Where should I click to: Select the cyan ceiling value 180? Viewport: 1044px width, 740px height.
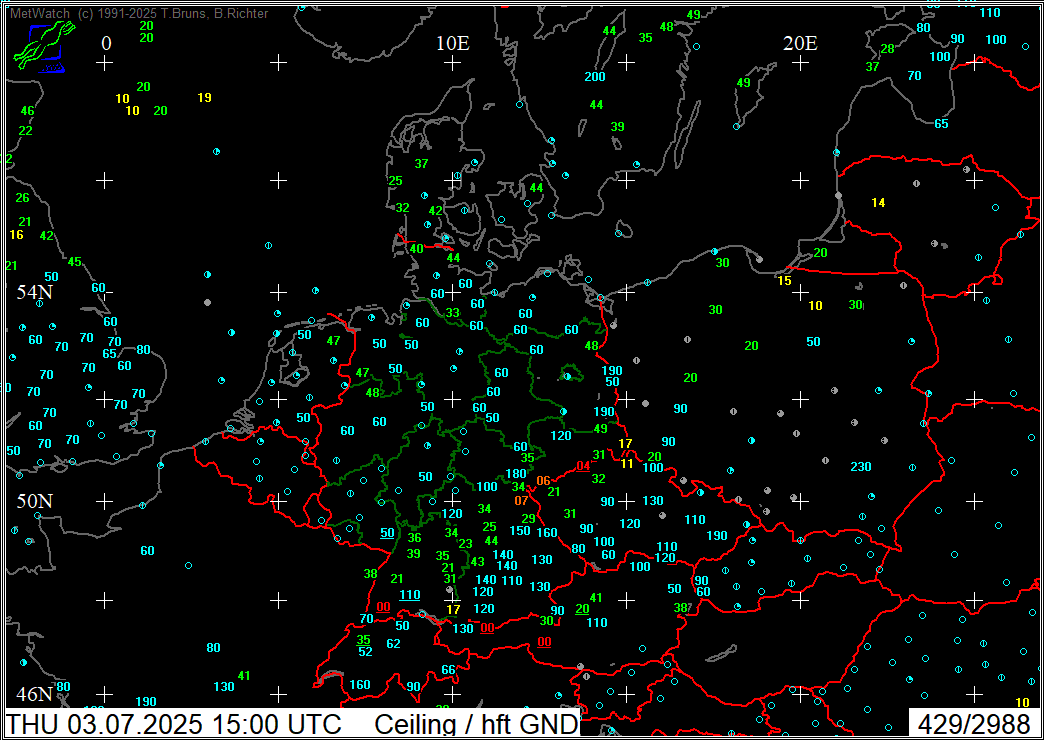(516, 474)
